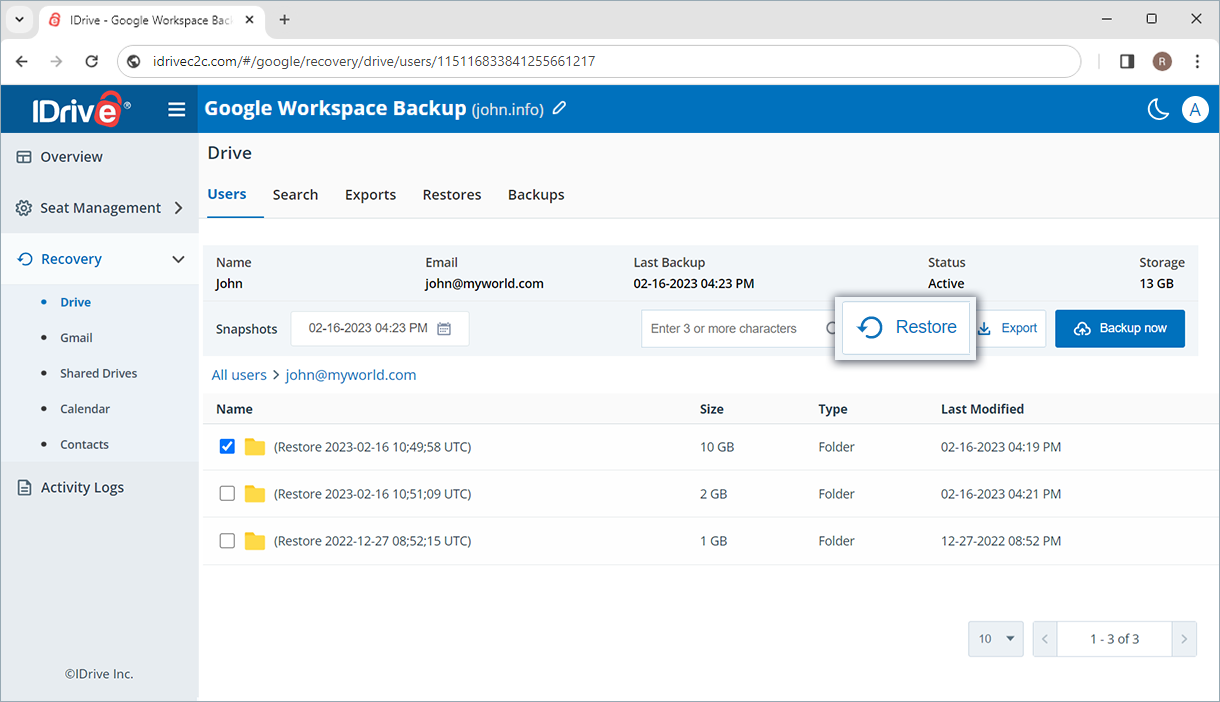
Task: Select the Restore 2023-02-16 10:51:09 folder
Action: pos(227,493)
